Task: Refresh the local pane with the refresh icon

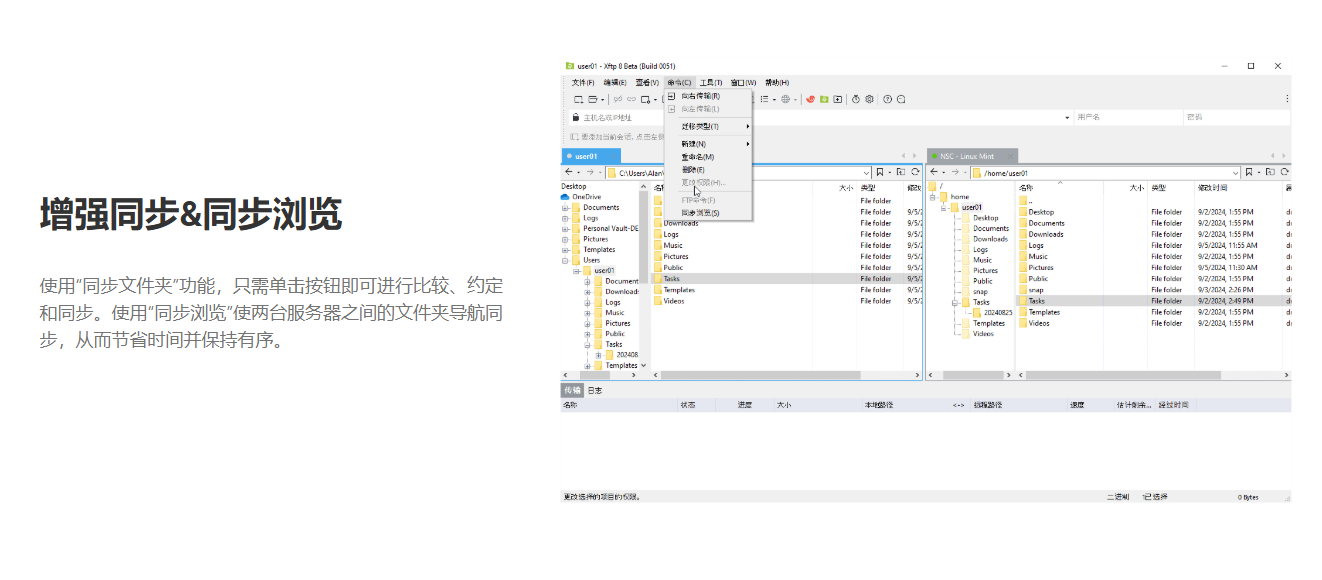Action: click(915, 172)
